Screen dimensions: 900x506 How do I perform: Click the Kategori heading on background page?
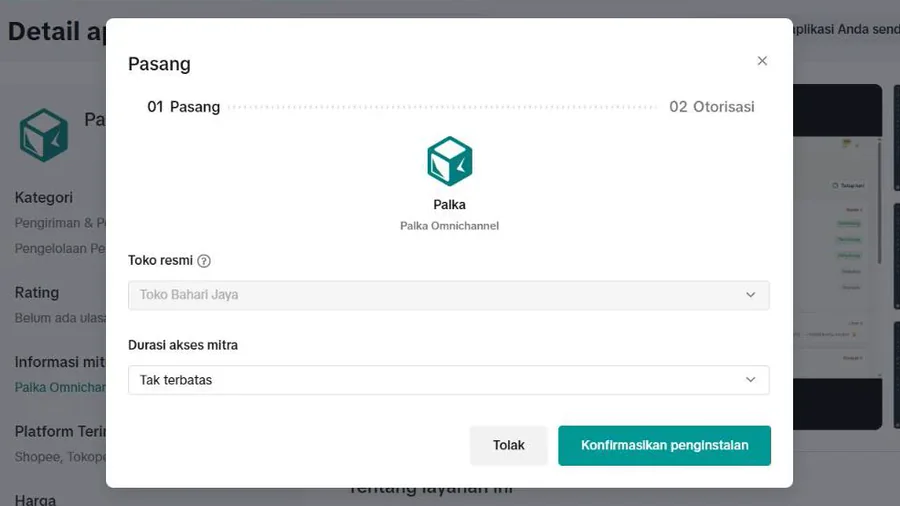(44, 197)
